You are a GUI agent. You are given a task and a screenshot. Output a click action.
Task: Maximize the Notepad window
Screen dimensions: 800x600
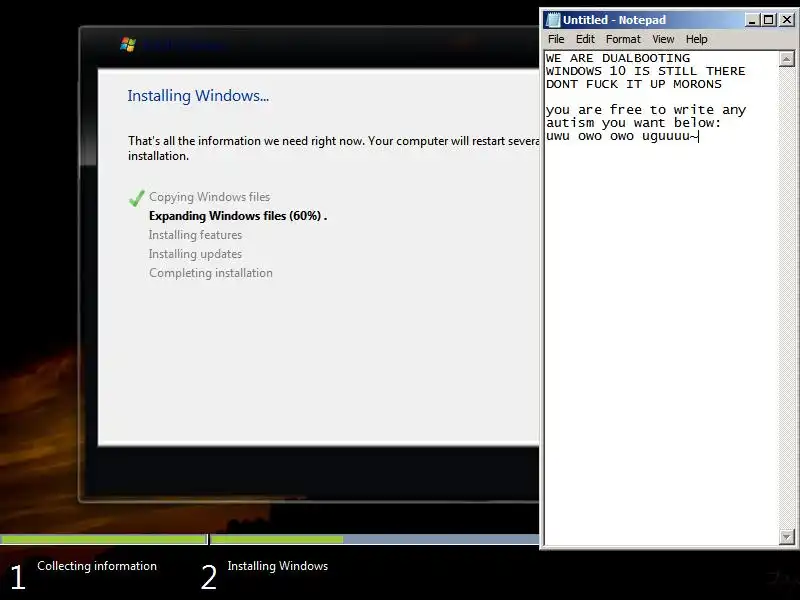(x=769, y=20)
